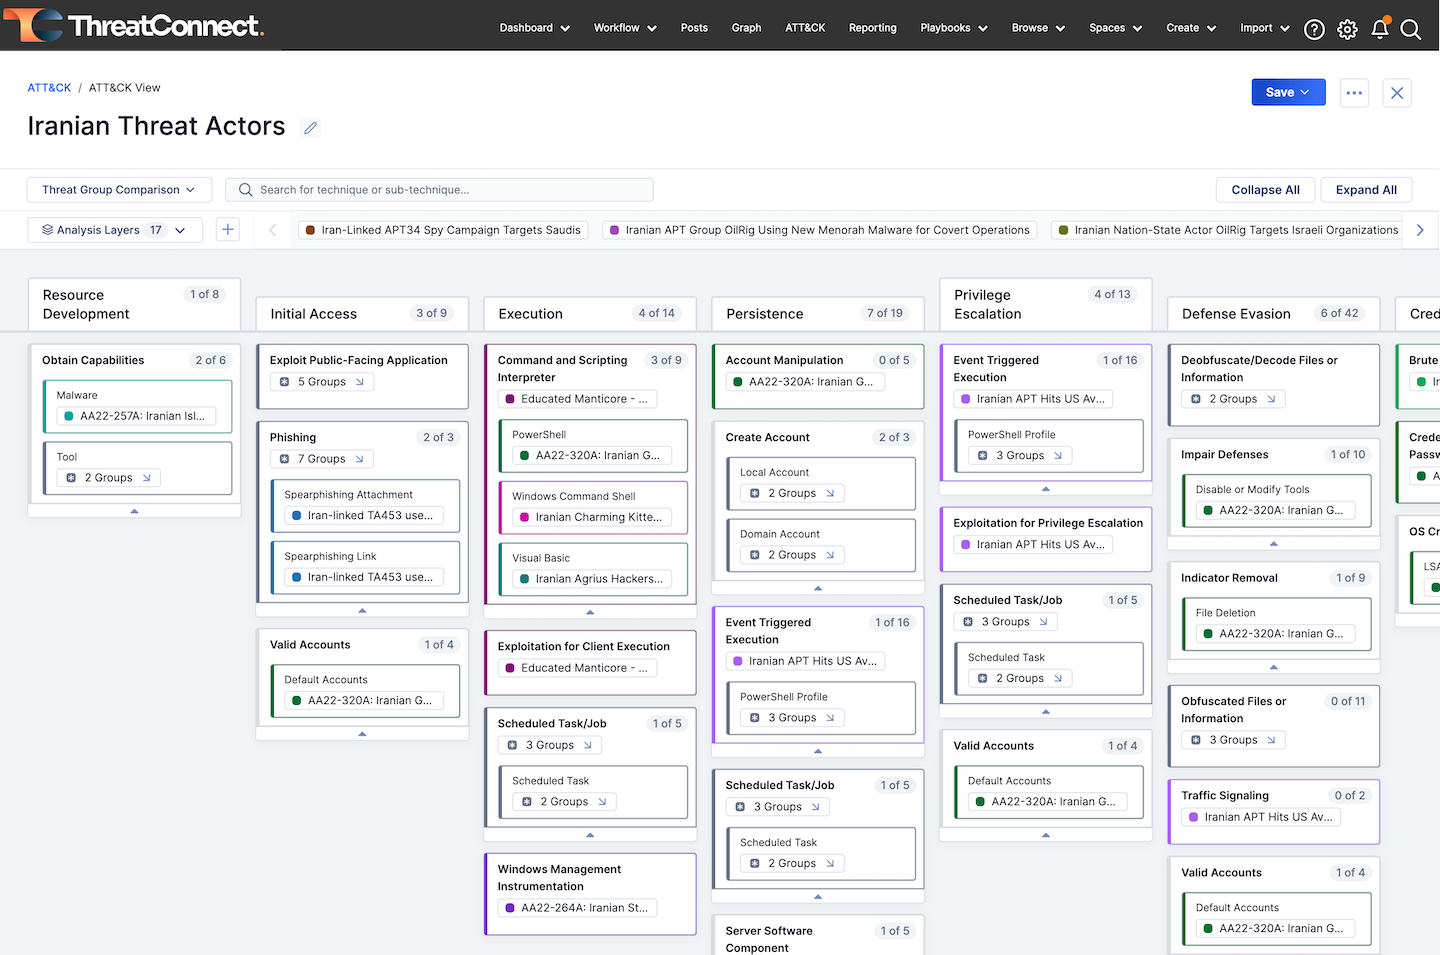Select Iranian APT Group OilRig Menorah layer
This screenshot has height=955, width=1440.
pyautogui.click(x=819, y=230)
